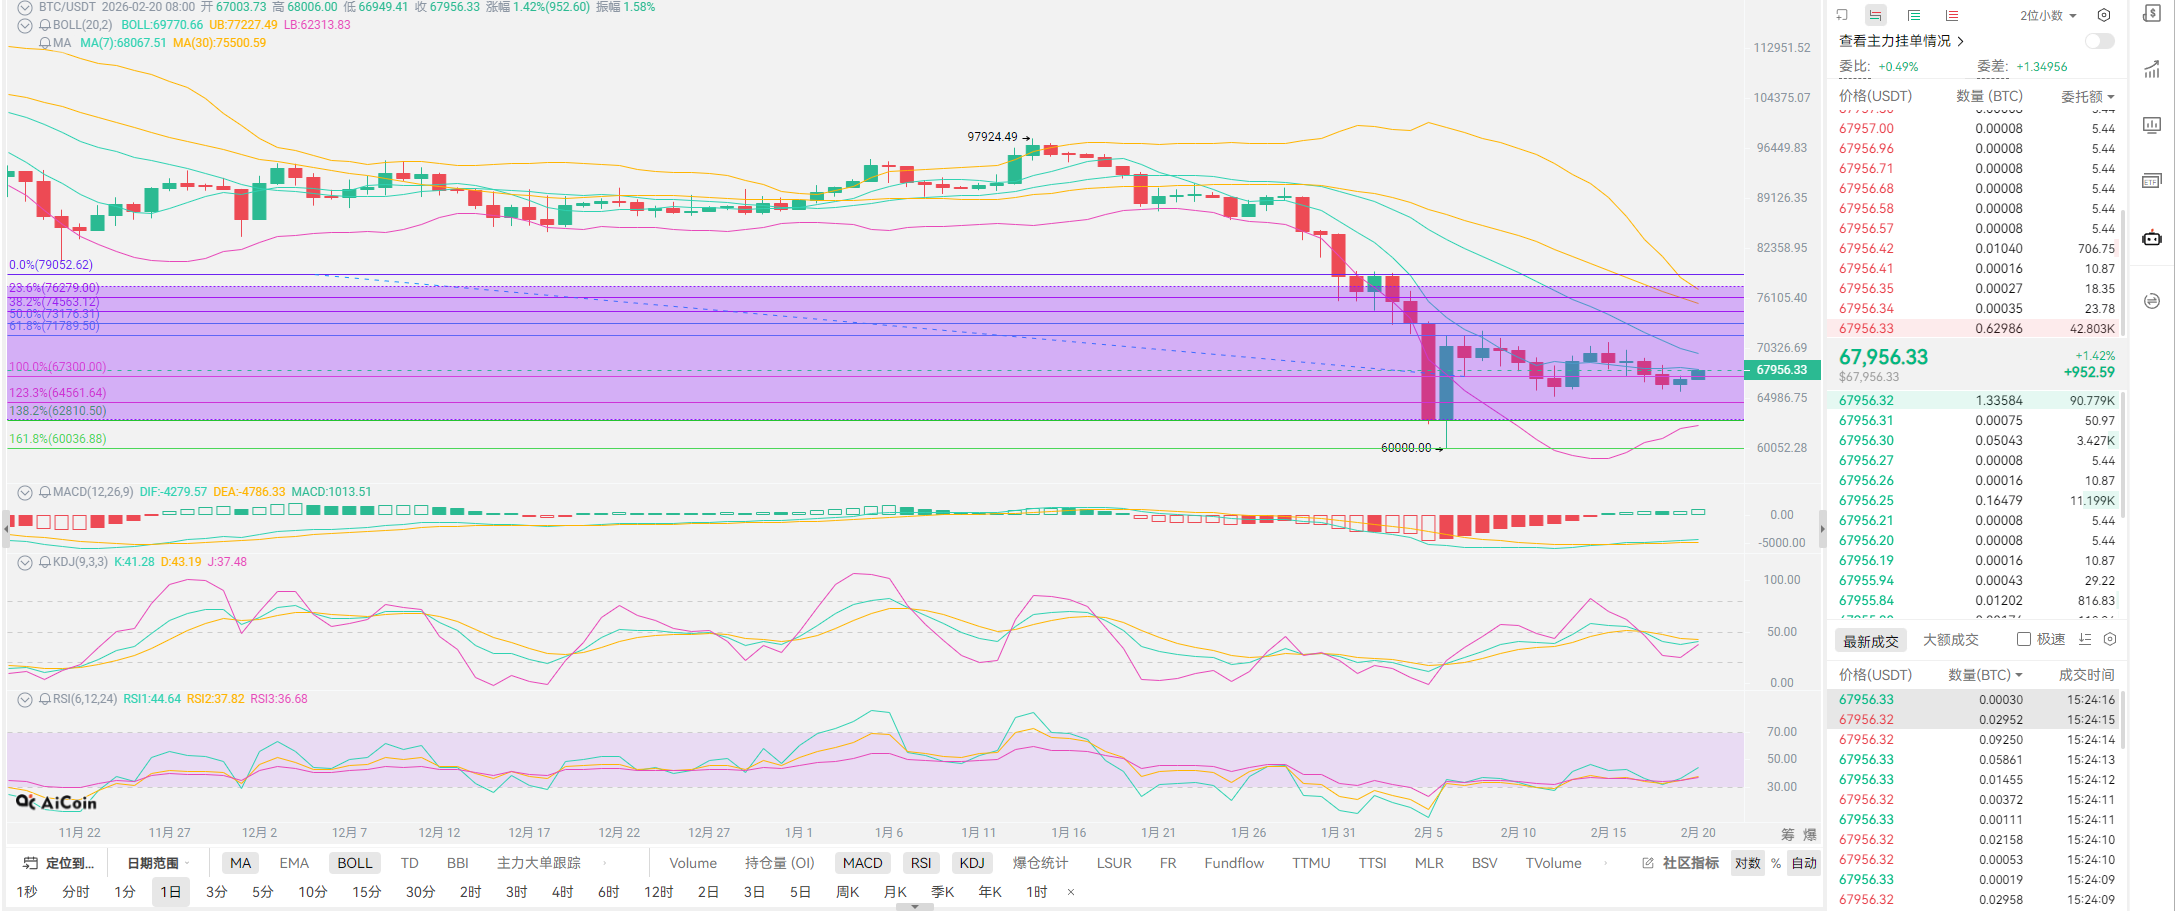This screenshot has height=911, width=2175.
Task: Toggle the 查看主力挂单情况 switch
Action: click(x=2099, y=41)
